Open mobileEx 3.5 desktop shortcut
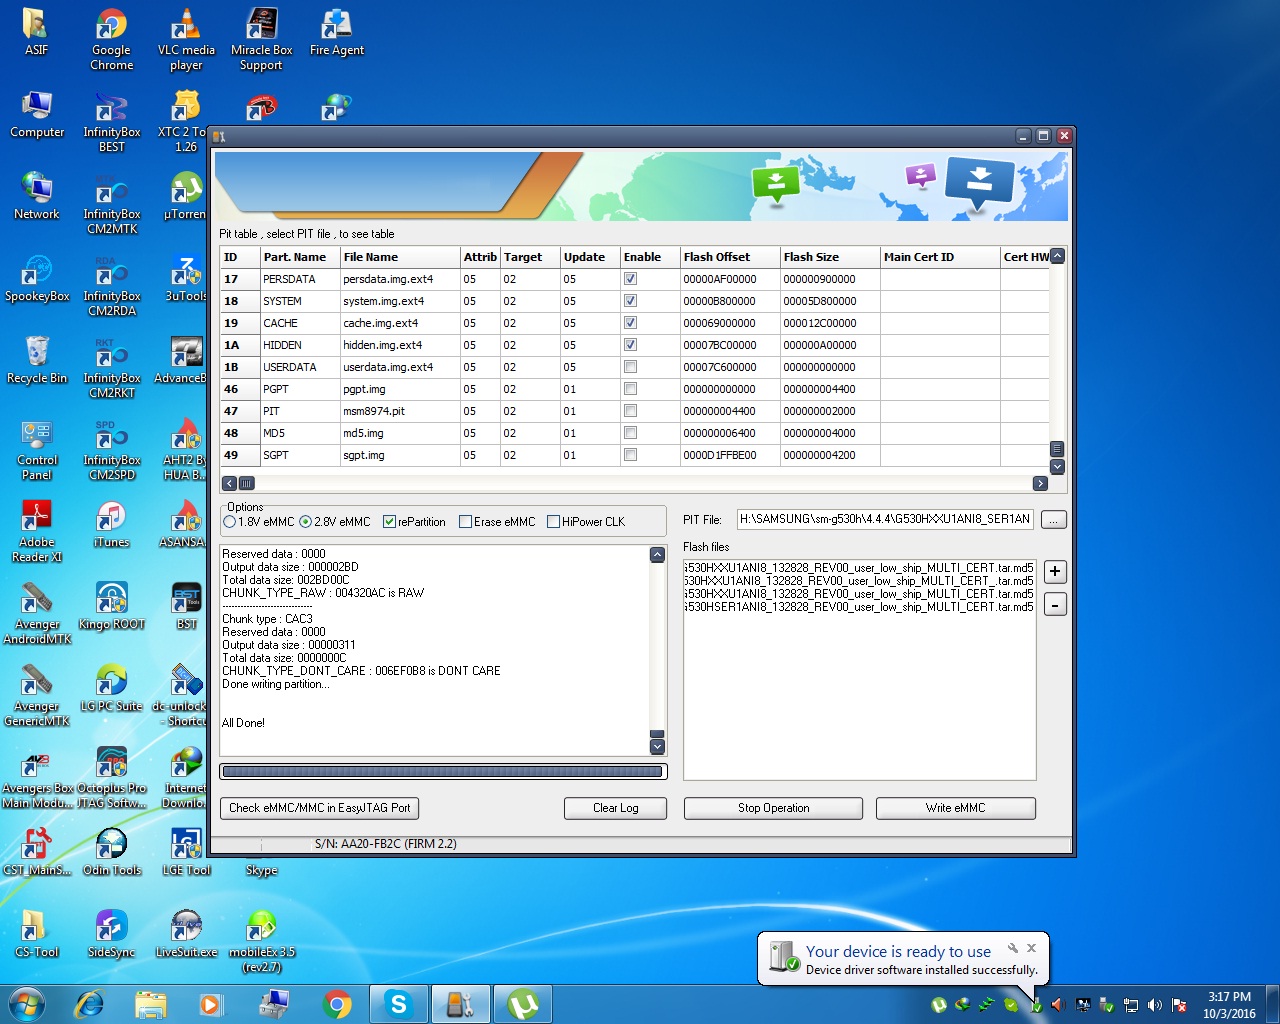Screen dimensions: 1280x1024 click(x=261, y=942)
